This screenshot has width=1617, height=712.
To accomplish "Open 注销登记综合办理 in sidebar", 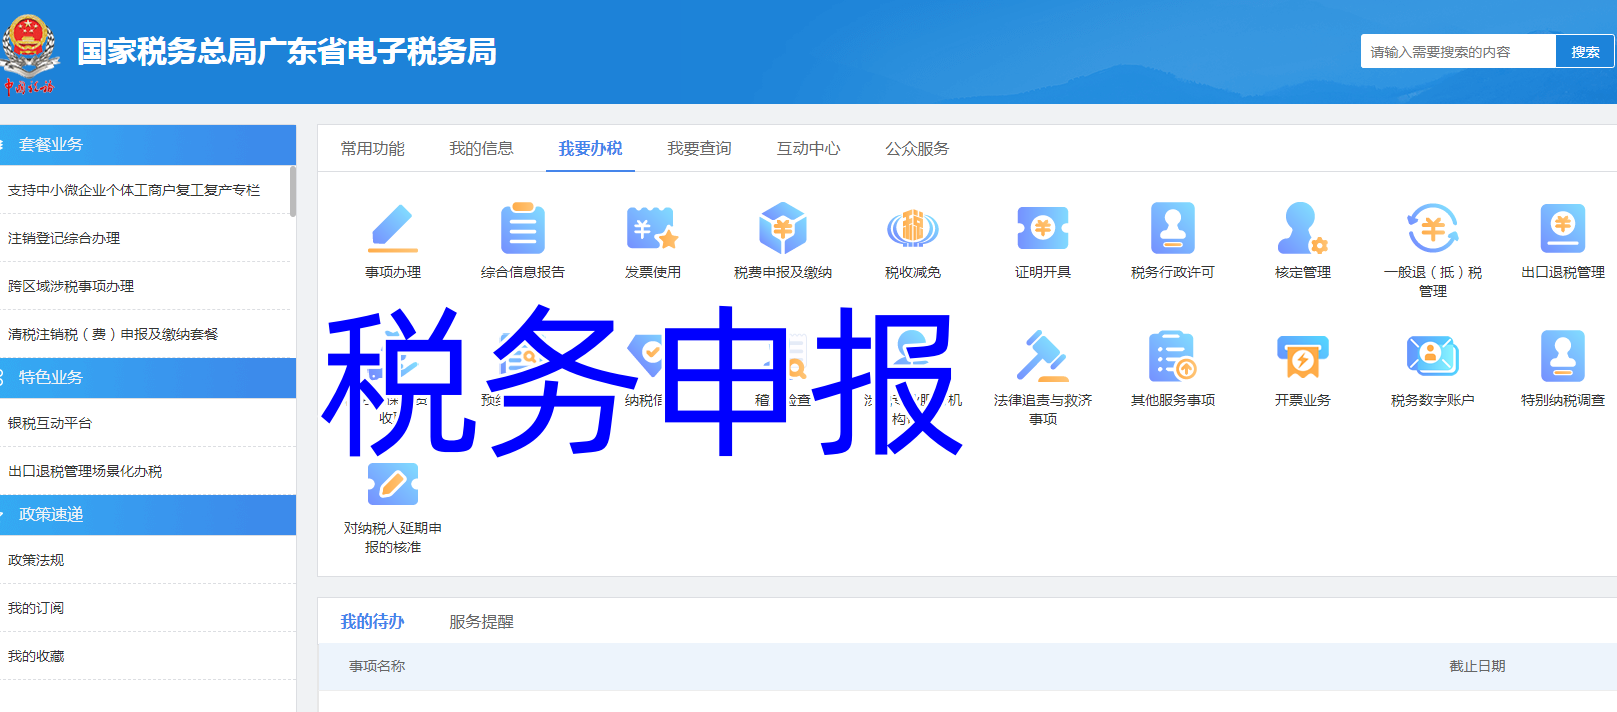I will [64, 238].
